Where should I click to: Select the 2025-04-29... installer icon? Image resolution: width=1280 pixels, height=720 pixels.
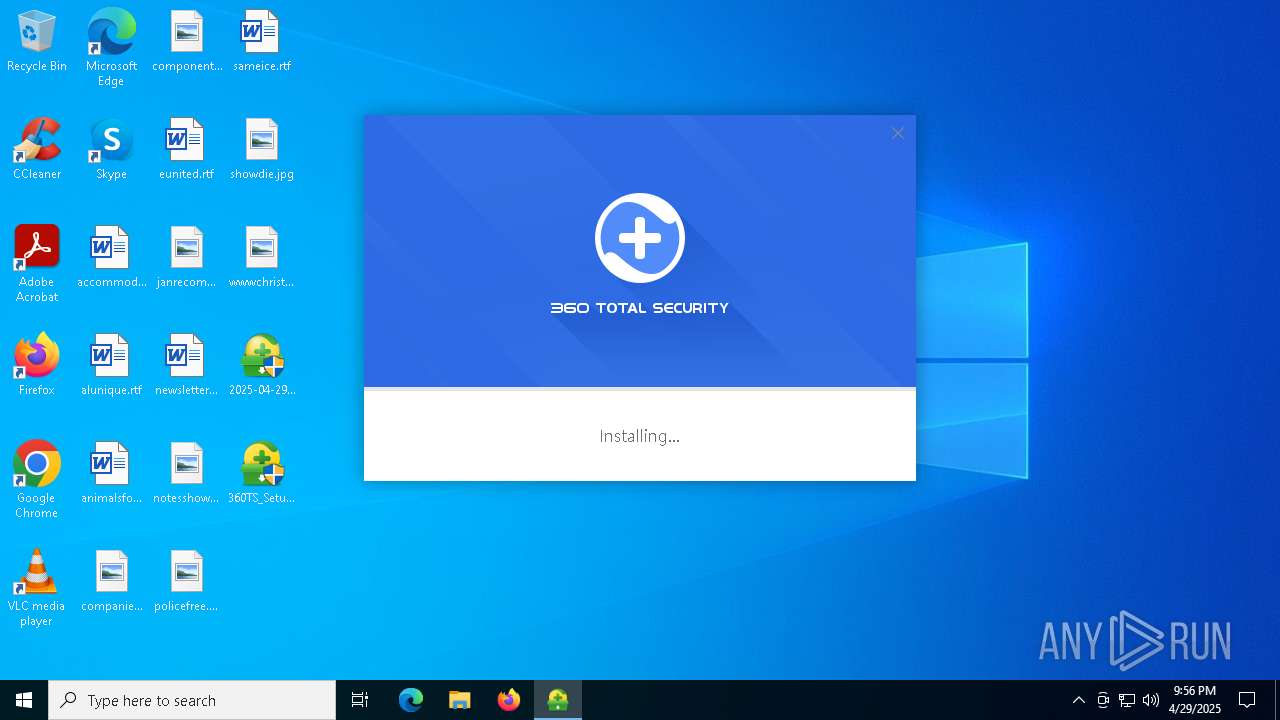click(x=261, y=366)
